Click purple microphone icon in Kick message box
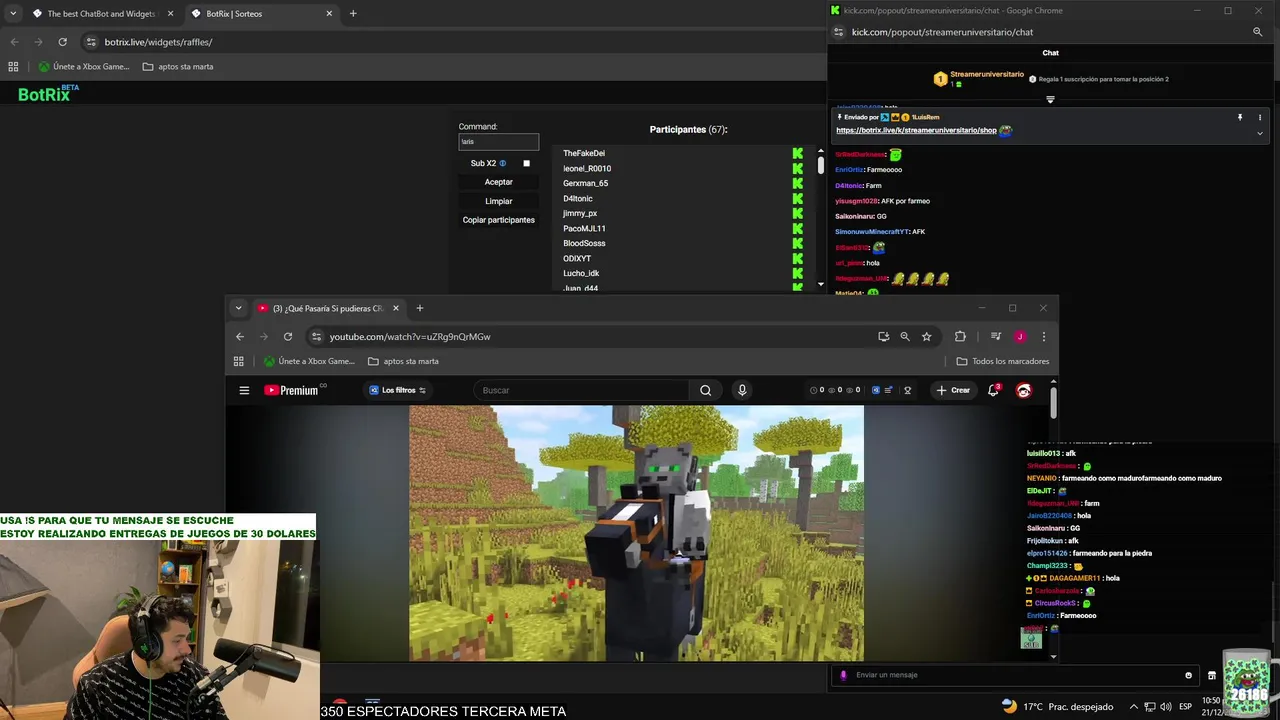 (843, 675)
